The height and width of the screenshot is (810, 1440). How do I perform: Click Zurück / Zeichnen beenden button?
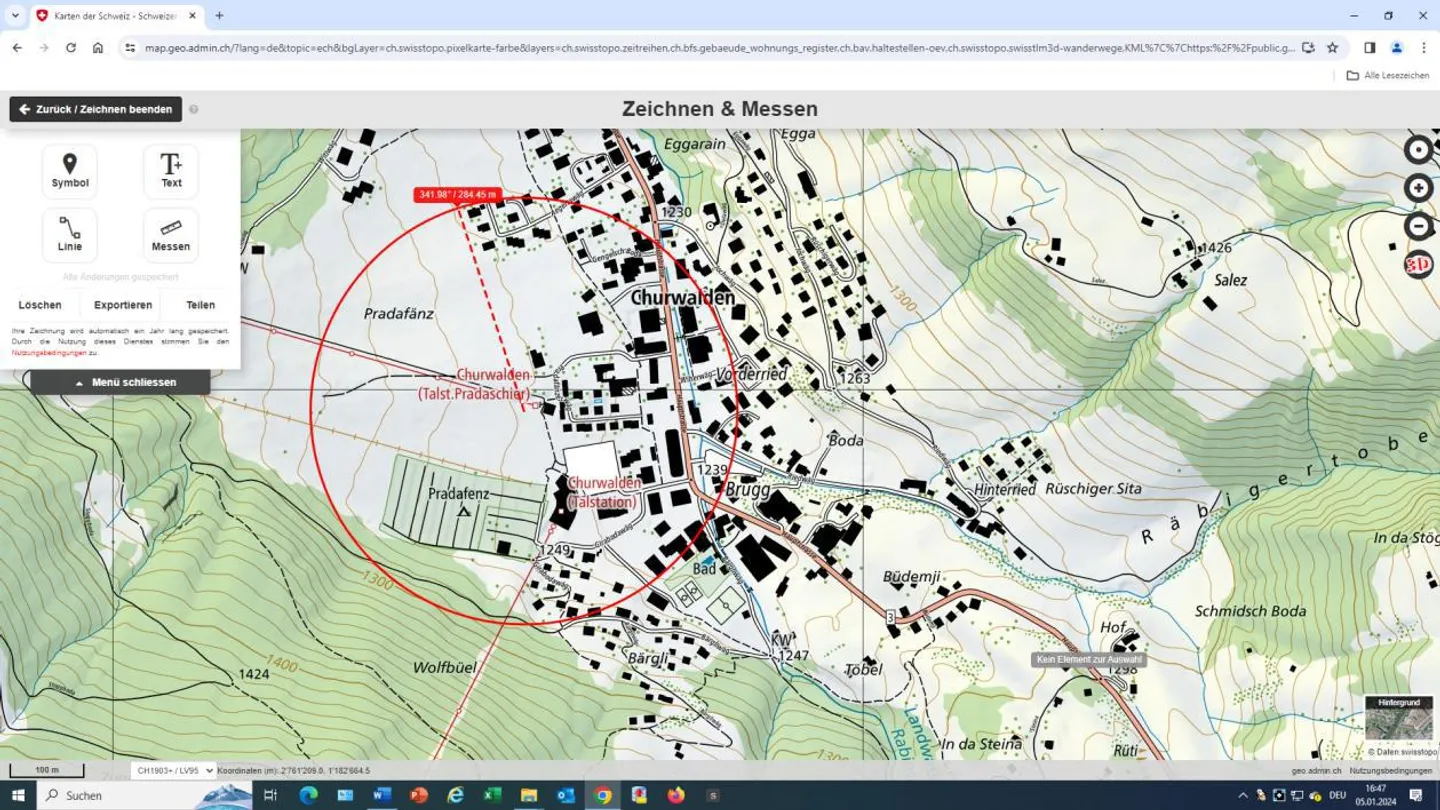(96, 109)
